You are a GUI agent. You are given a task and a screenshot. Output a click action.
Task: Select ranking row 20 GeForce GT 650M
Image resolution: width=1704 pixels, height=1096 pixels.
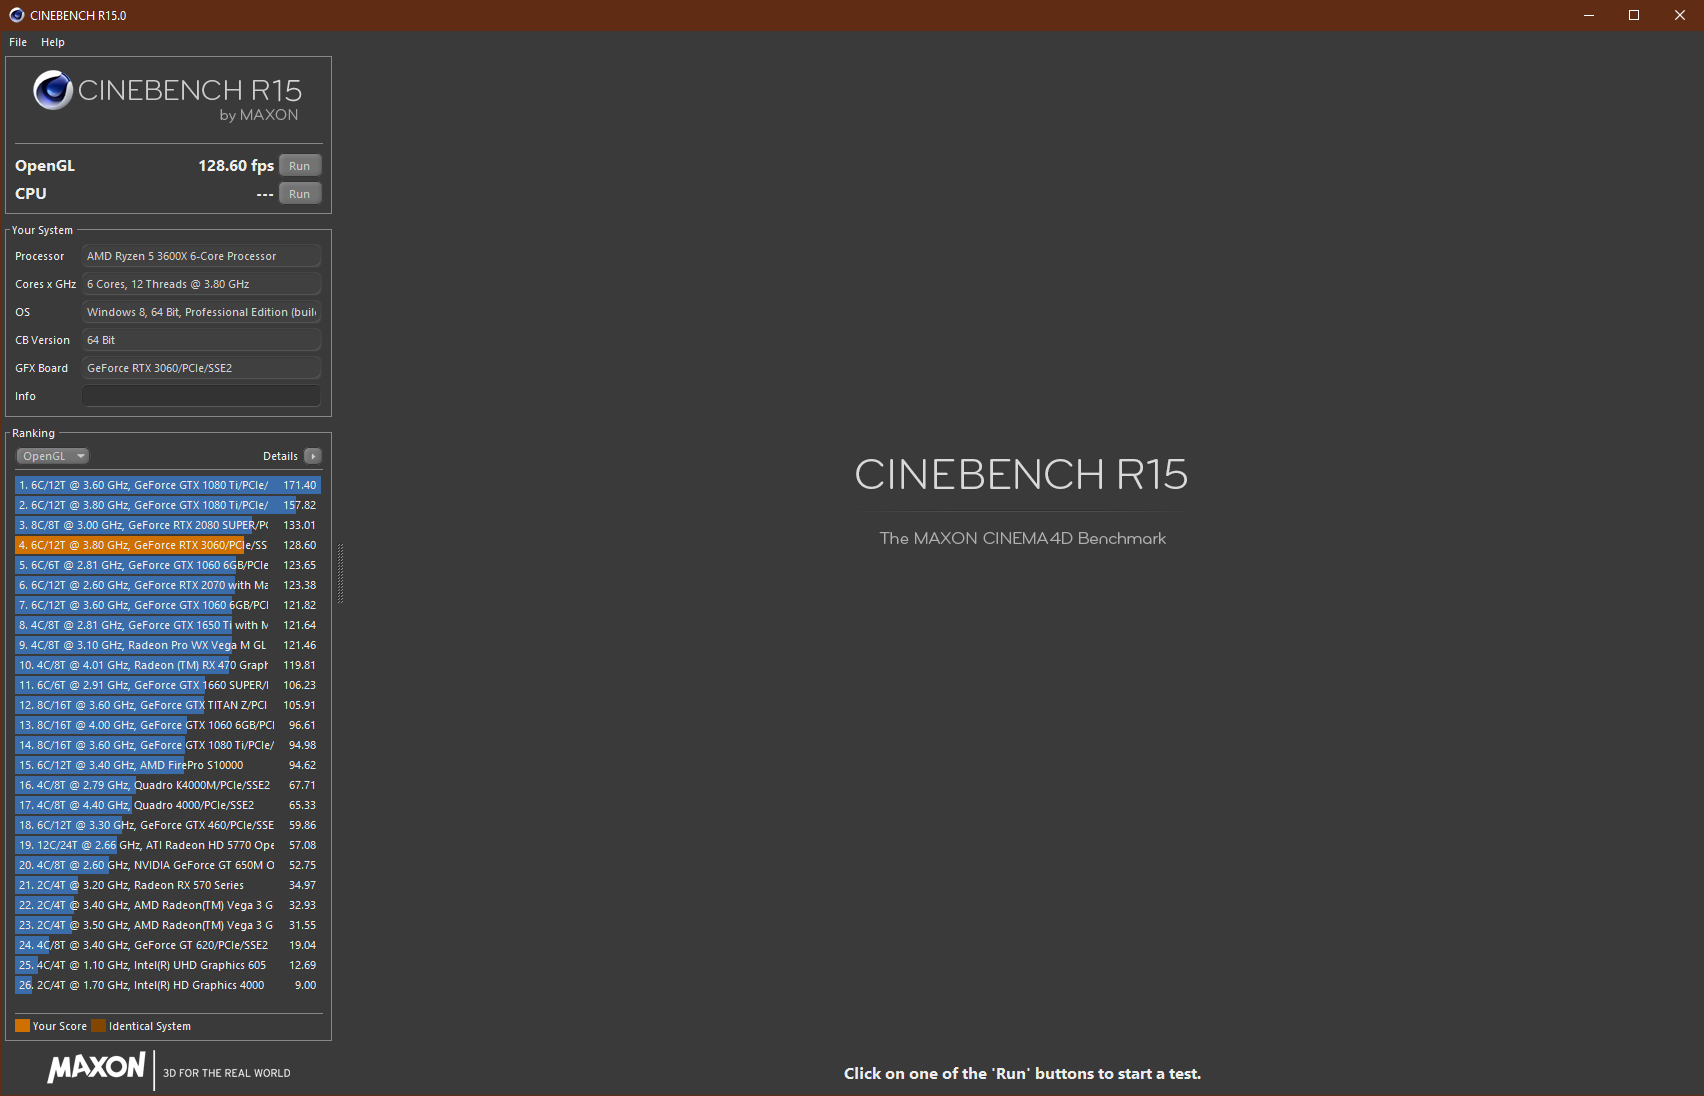168,865
